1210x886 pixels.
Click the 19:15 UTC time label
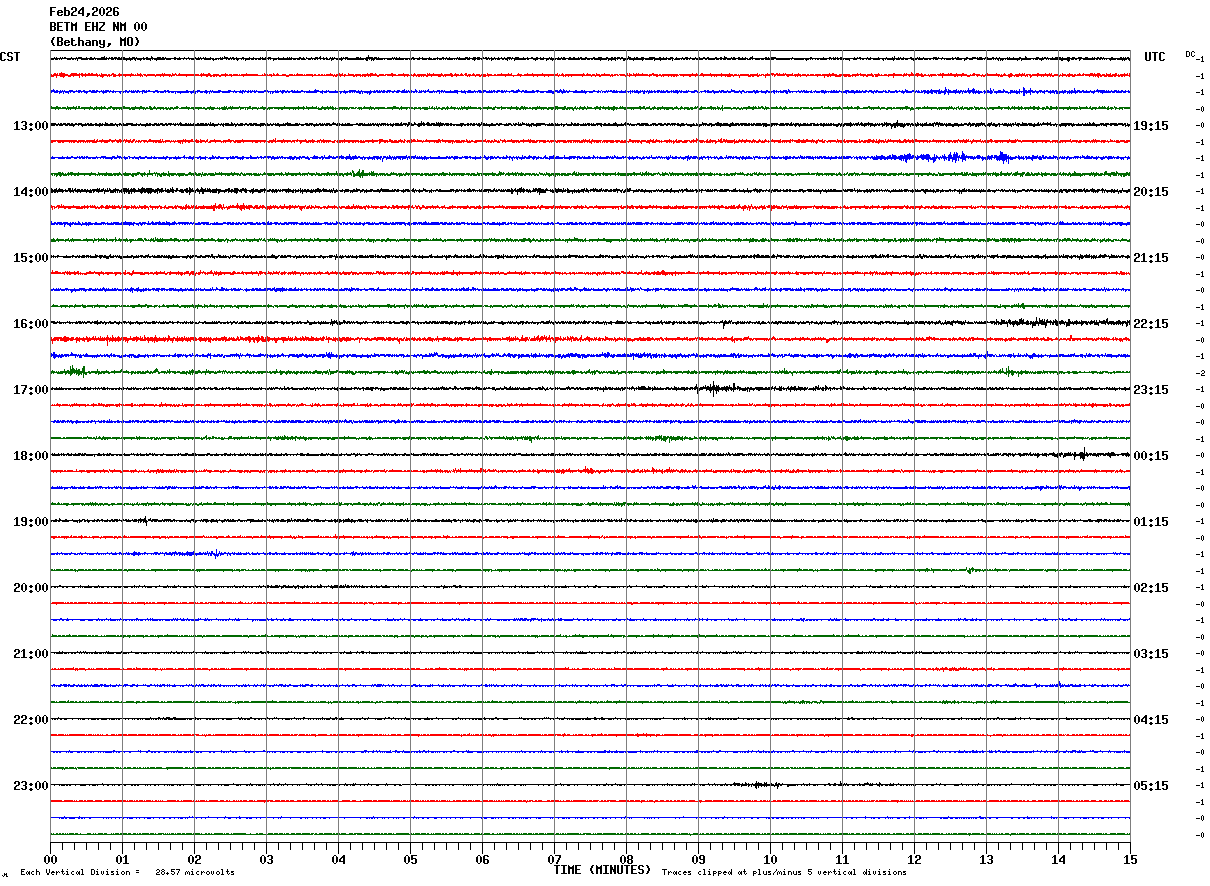pos(1150,126)
